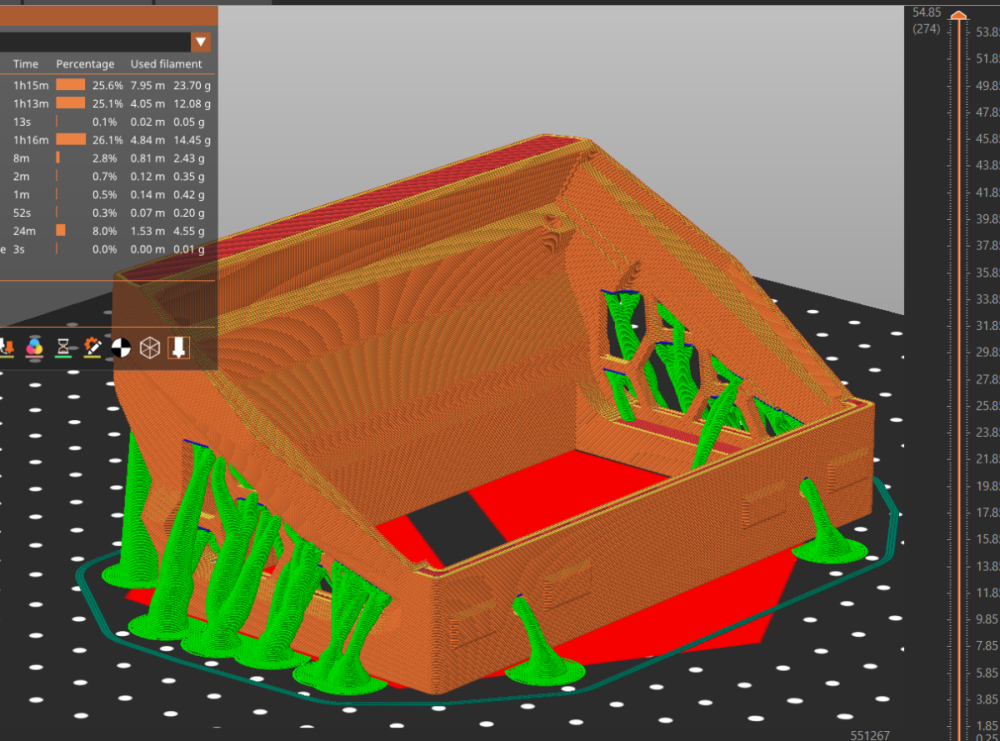The height and width of the screenshot is (741, 1000).
Task: Toggle the custom G-code gear-pencil icon
Action: [x=92, y=348]
